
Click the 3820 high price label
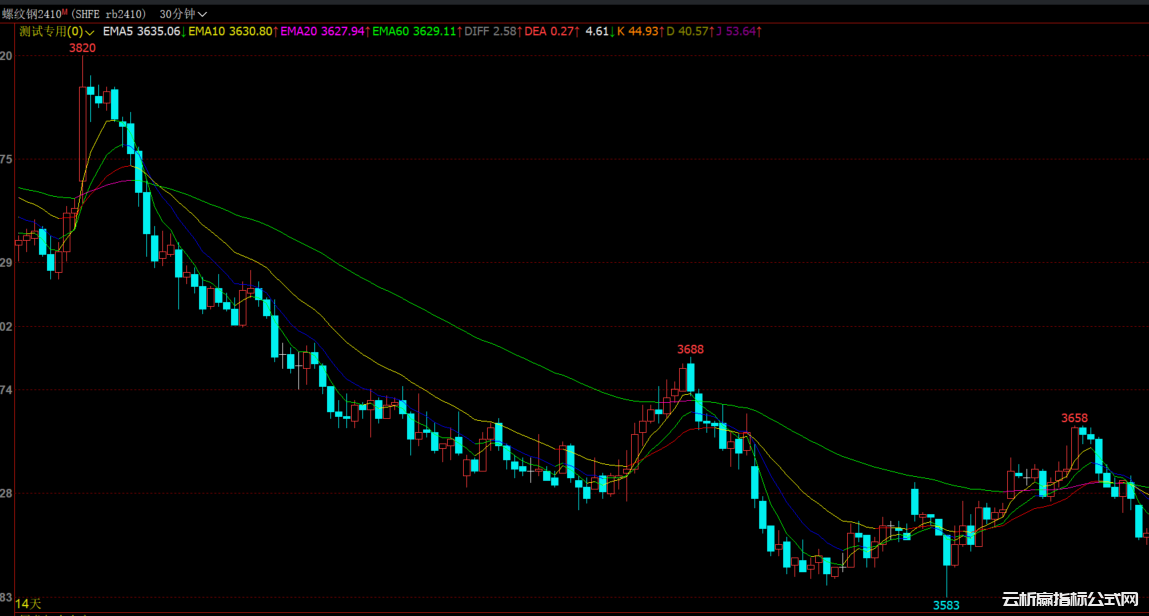(x=82, y=48)
